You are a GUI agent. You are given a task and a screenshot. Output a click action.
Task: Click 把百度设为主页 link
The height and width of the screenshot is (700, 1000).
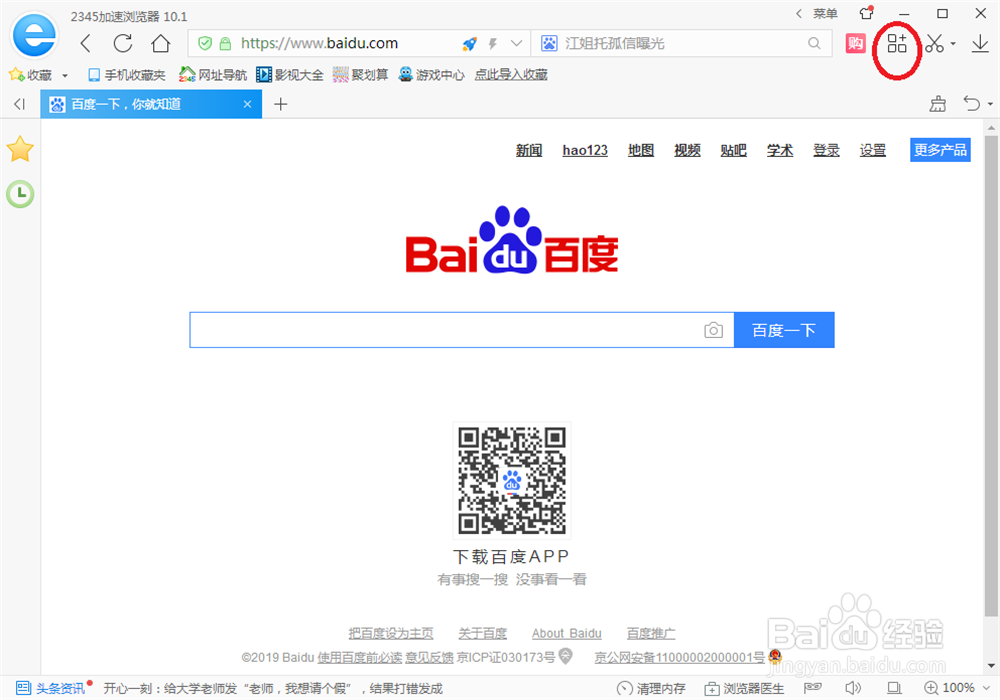pos(391,634)
